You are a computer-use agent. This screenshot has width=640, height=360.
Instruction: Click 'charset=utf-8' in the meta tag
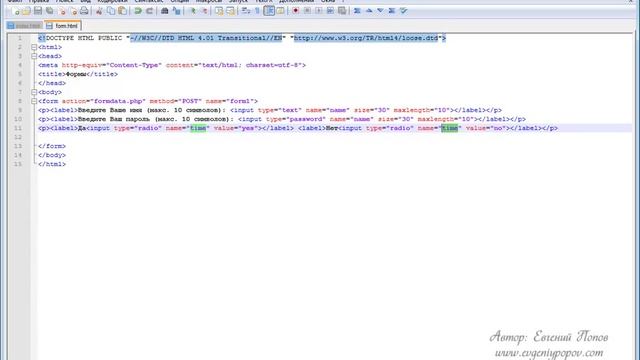pos(273,65)
